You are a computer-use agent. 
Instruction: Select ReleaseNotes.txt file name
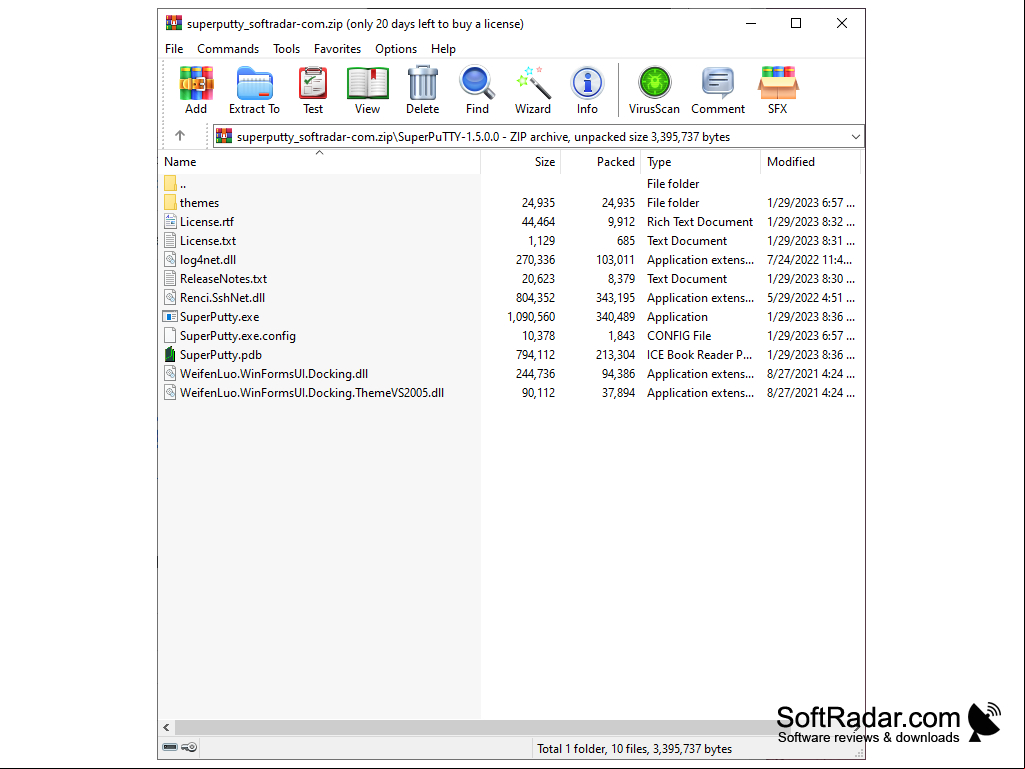(223, 279)
